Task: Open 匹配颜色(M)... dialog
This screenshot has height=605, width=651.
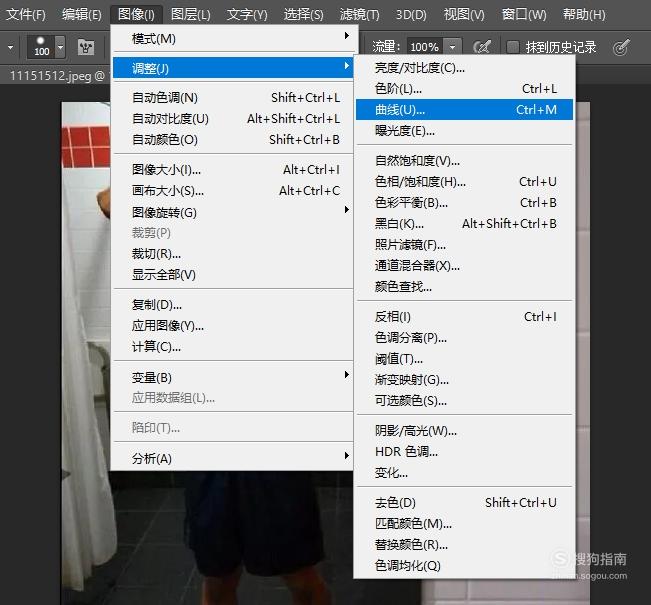Action: pyautogui.click(x=464, y=524)
